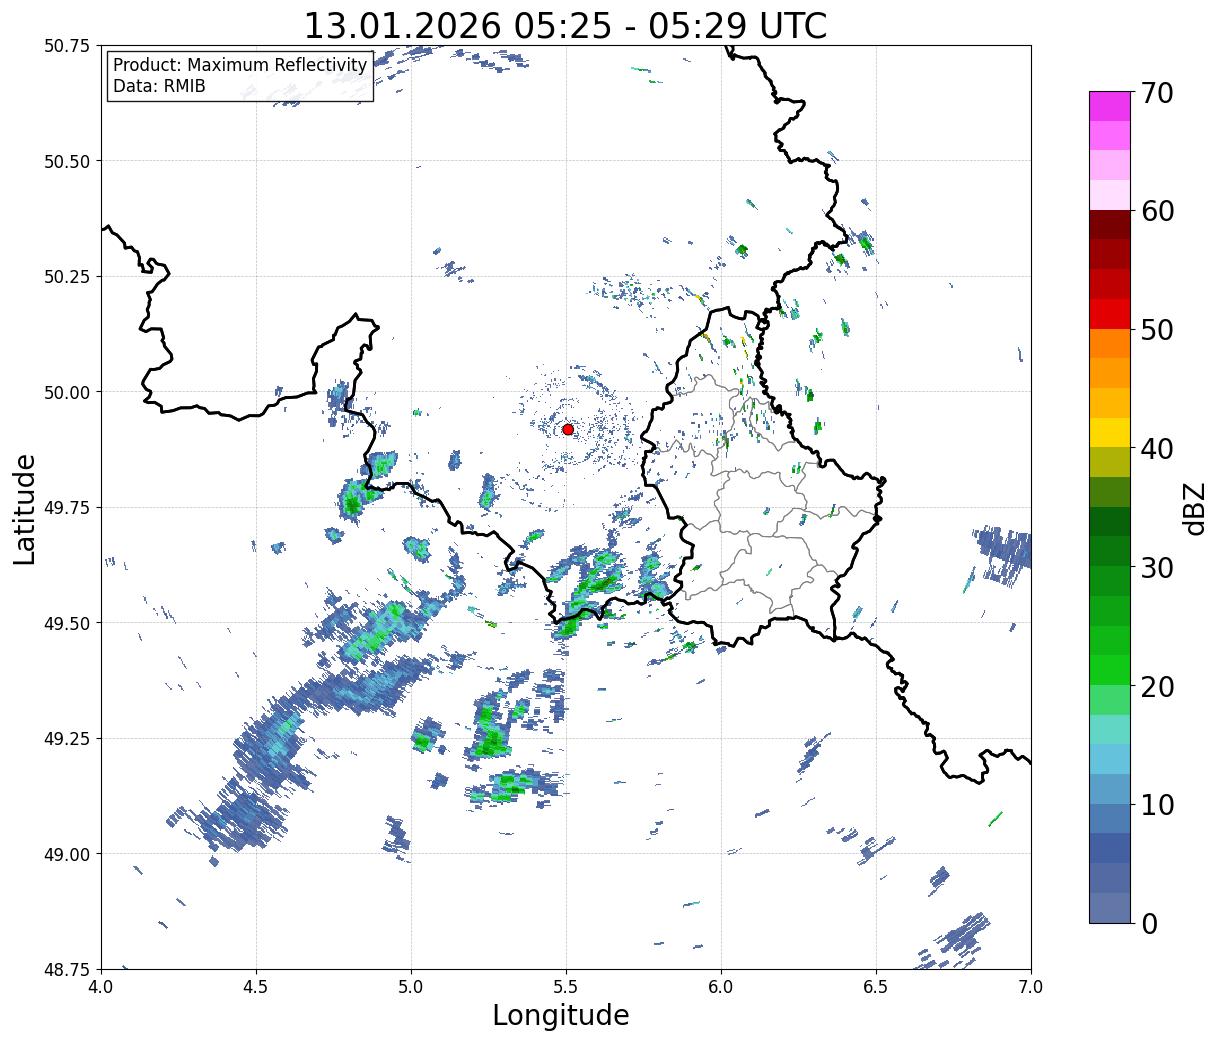This screenshot has width=1219, height=1040.
Task: Click the magenta top segment of colorbar
Action: (1110, 106)
